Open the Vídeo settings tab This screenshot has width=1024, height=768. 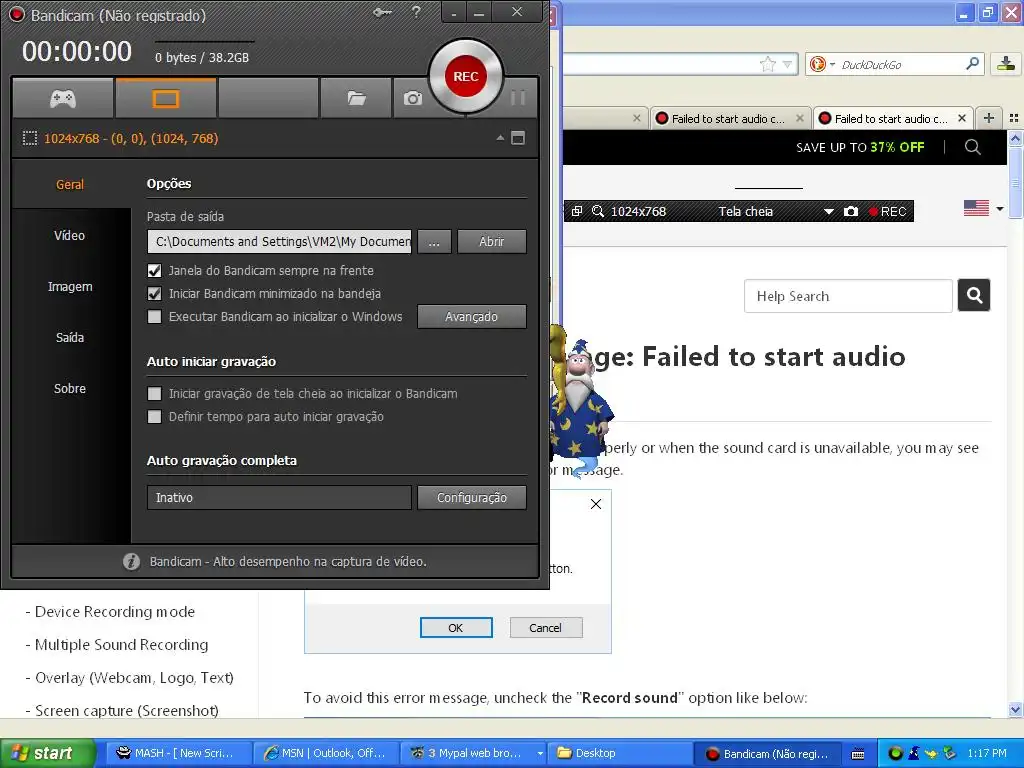click(x=70, y=235)
